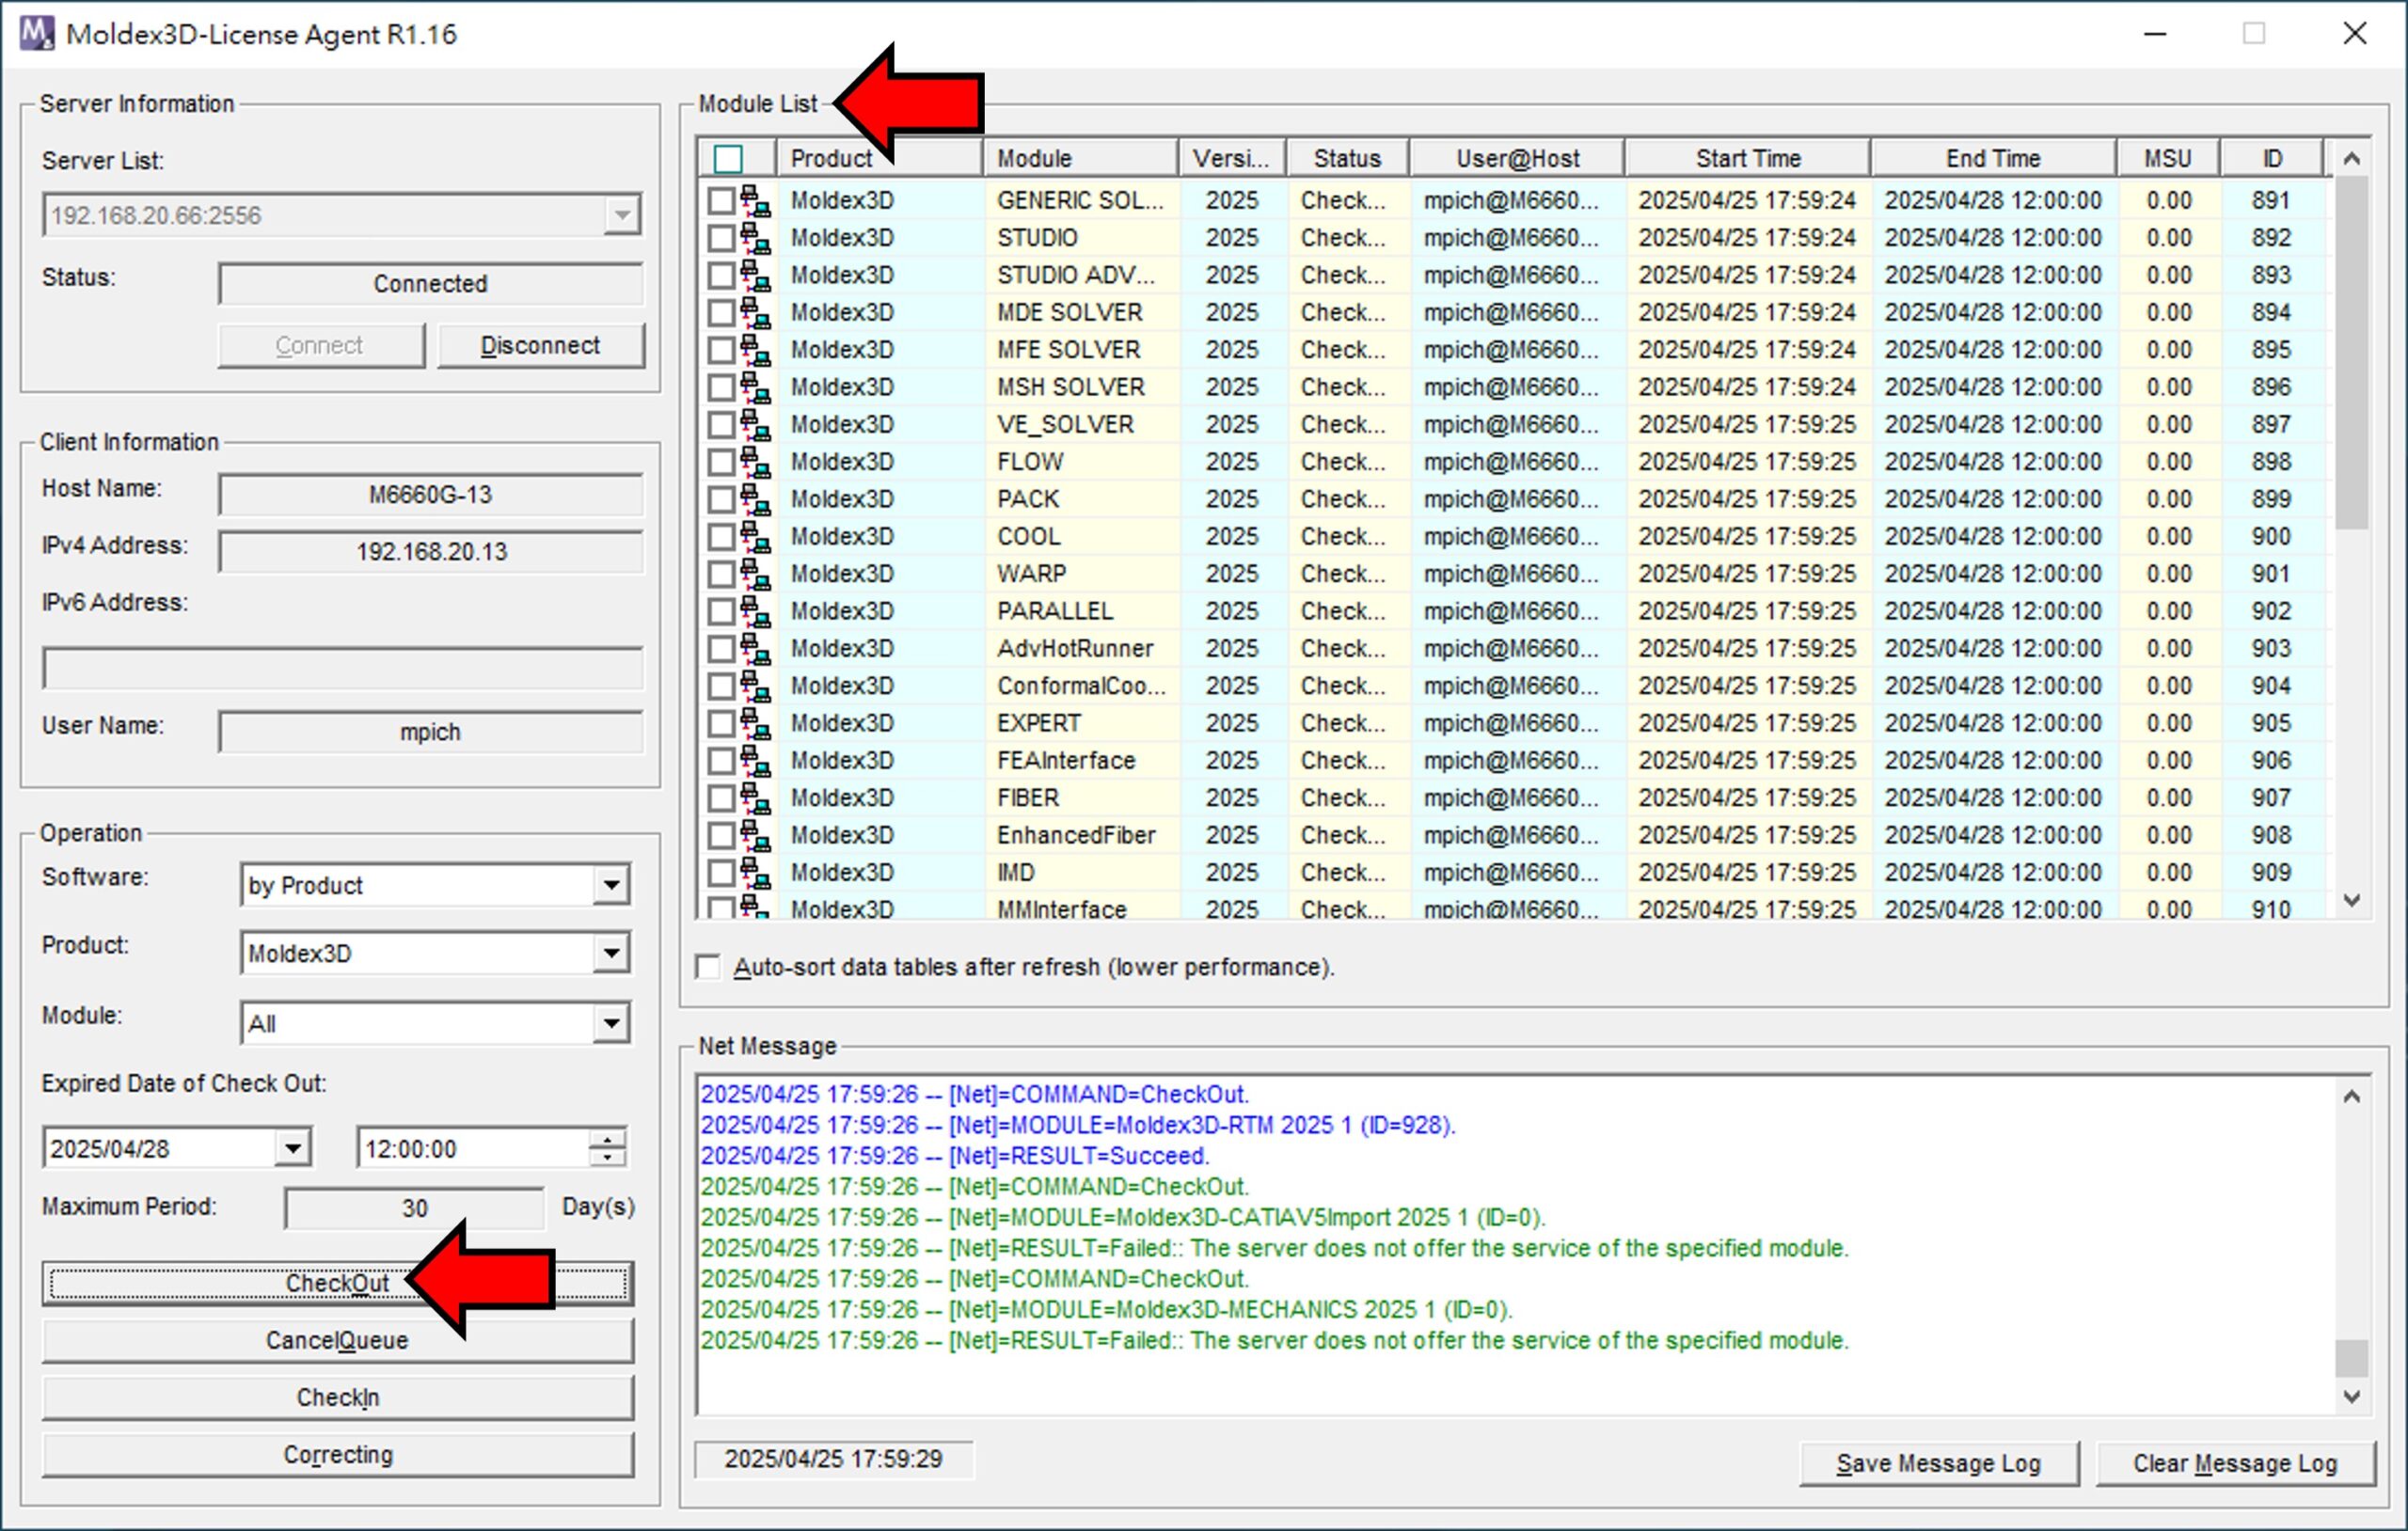Open the expired date picker showing 2025/04/28
This screenshot has height=1531, width=2408.
(292, 1148)
